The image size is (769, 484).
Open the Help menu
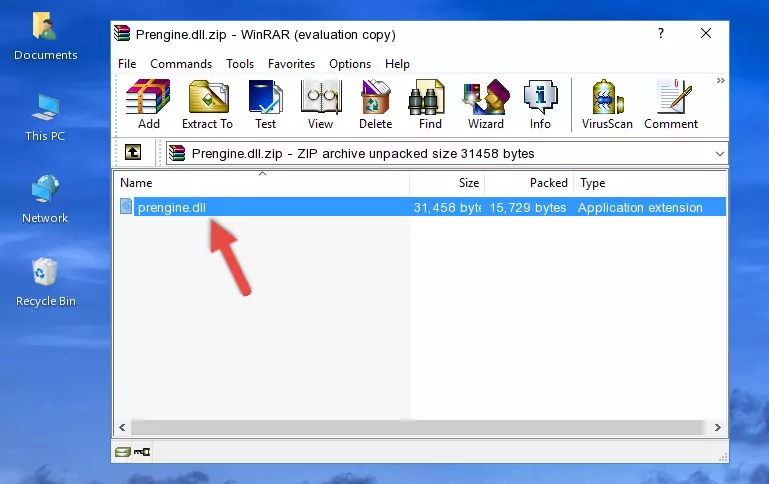(397, 64)
